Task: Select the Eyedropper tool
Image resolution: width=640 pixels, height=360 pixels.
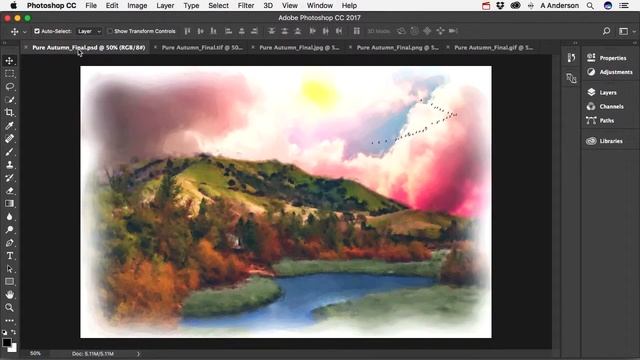Action: 9,126
